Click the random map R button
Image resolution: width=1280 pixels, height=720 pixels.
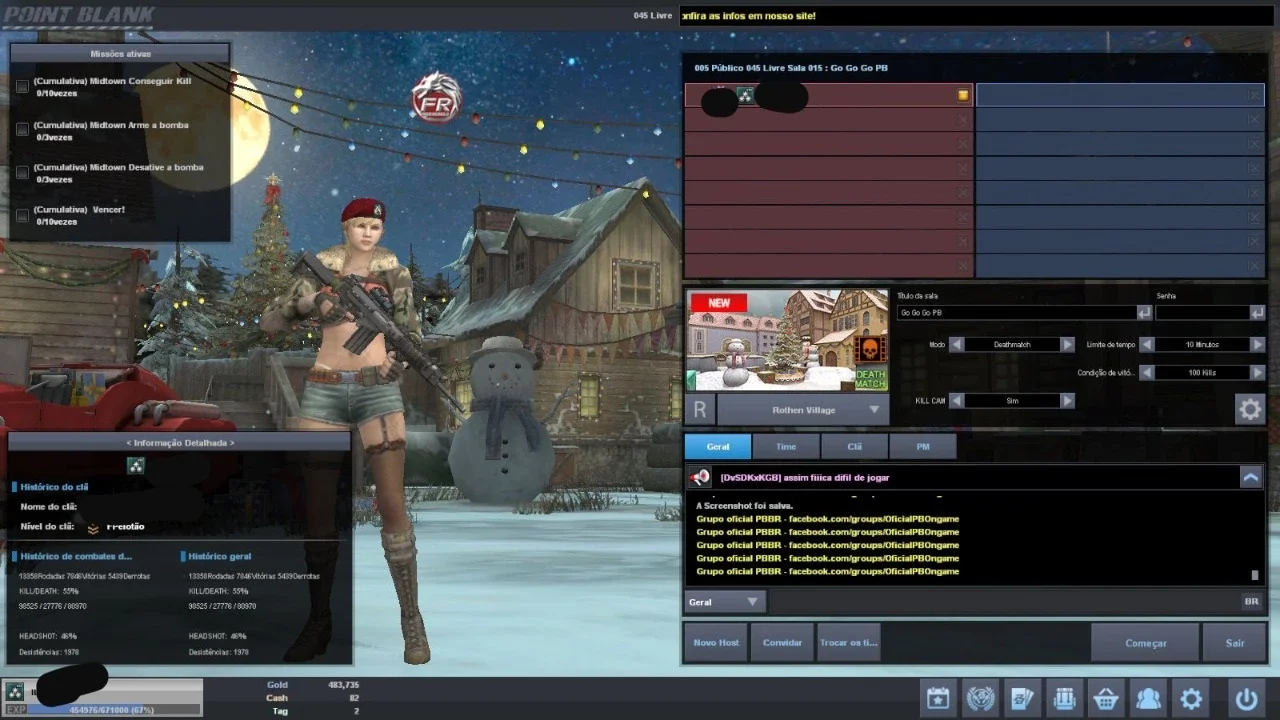700,409
